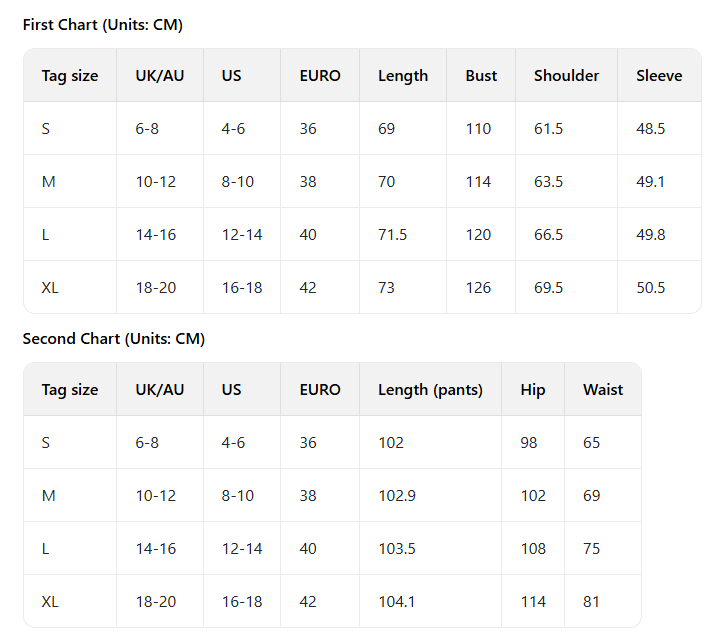Click the pants length cell 104.1
The width and height of the screenshot is (717, 644).
[395, 602]
